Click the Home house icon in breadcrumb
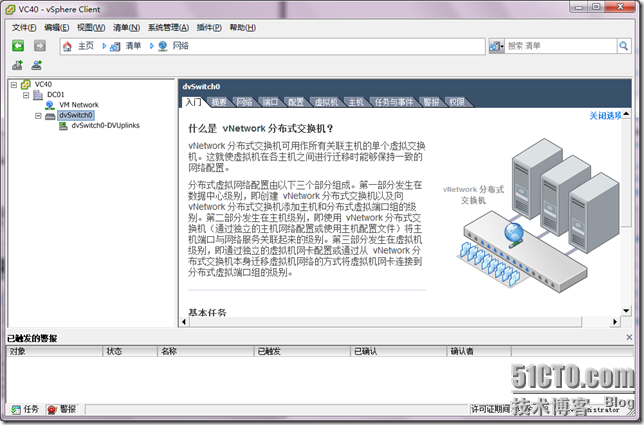Viewport: 644px width, 425px height. coord(67,46)
